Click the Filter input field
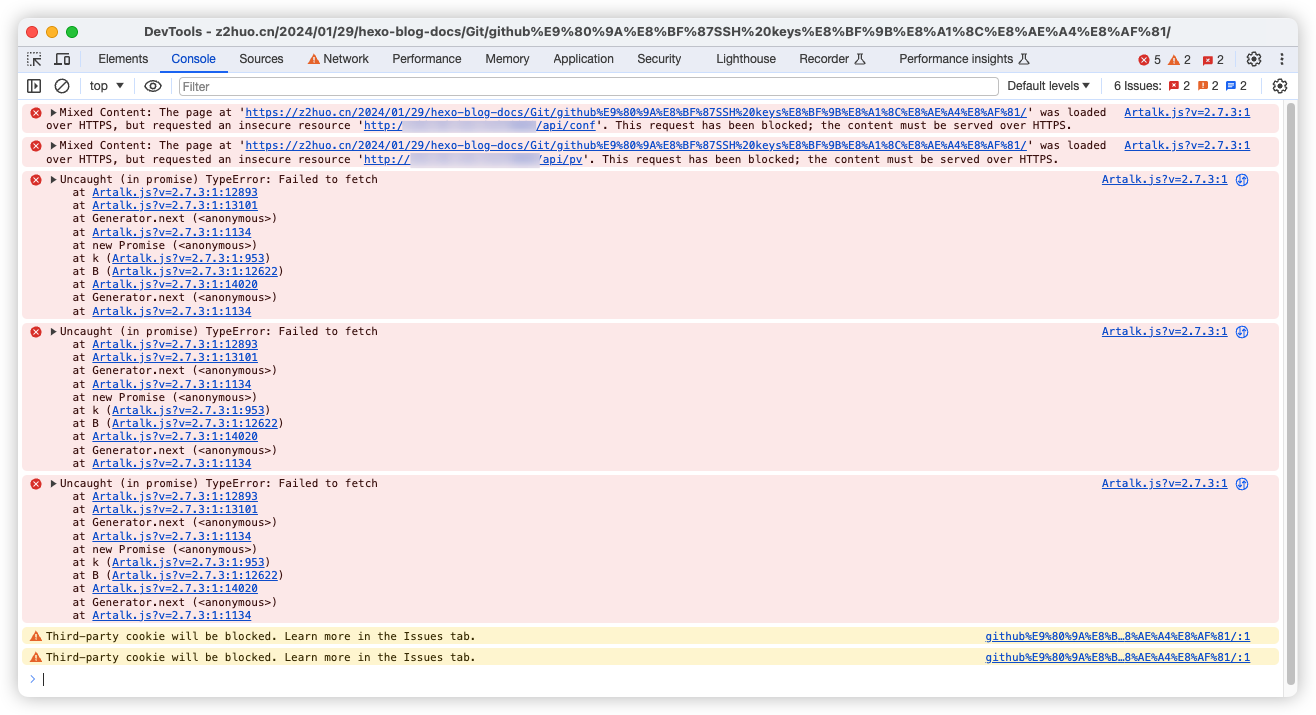 click(588, 86)
